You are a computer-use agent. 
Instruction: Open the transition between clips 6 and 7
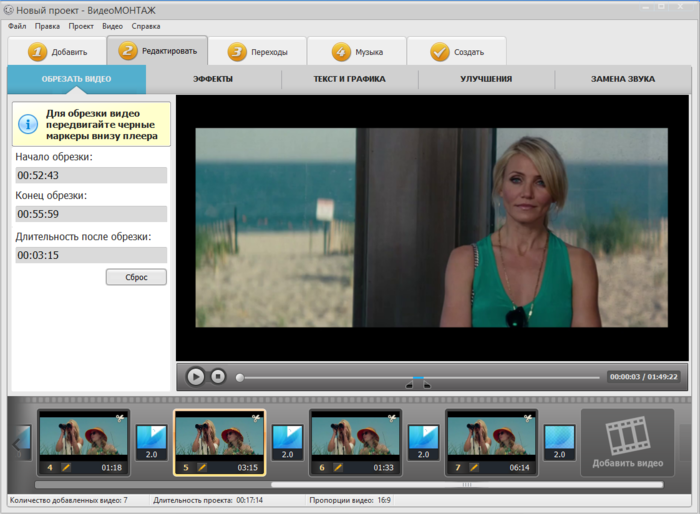[422, 443]
